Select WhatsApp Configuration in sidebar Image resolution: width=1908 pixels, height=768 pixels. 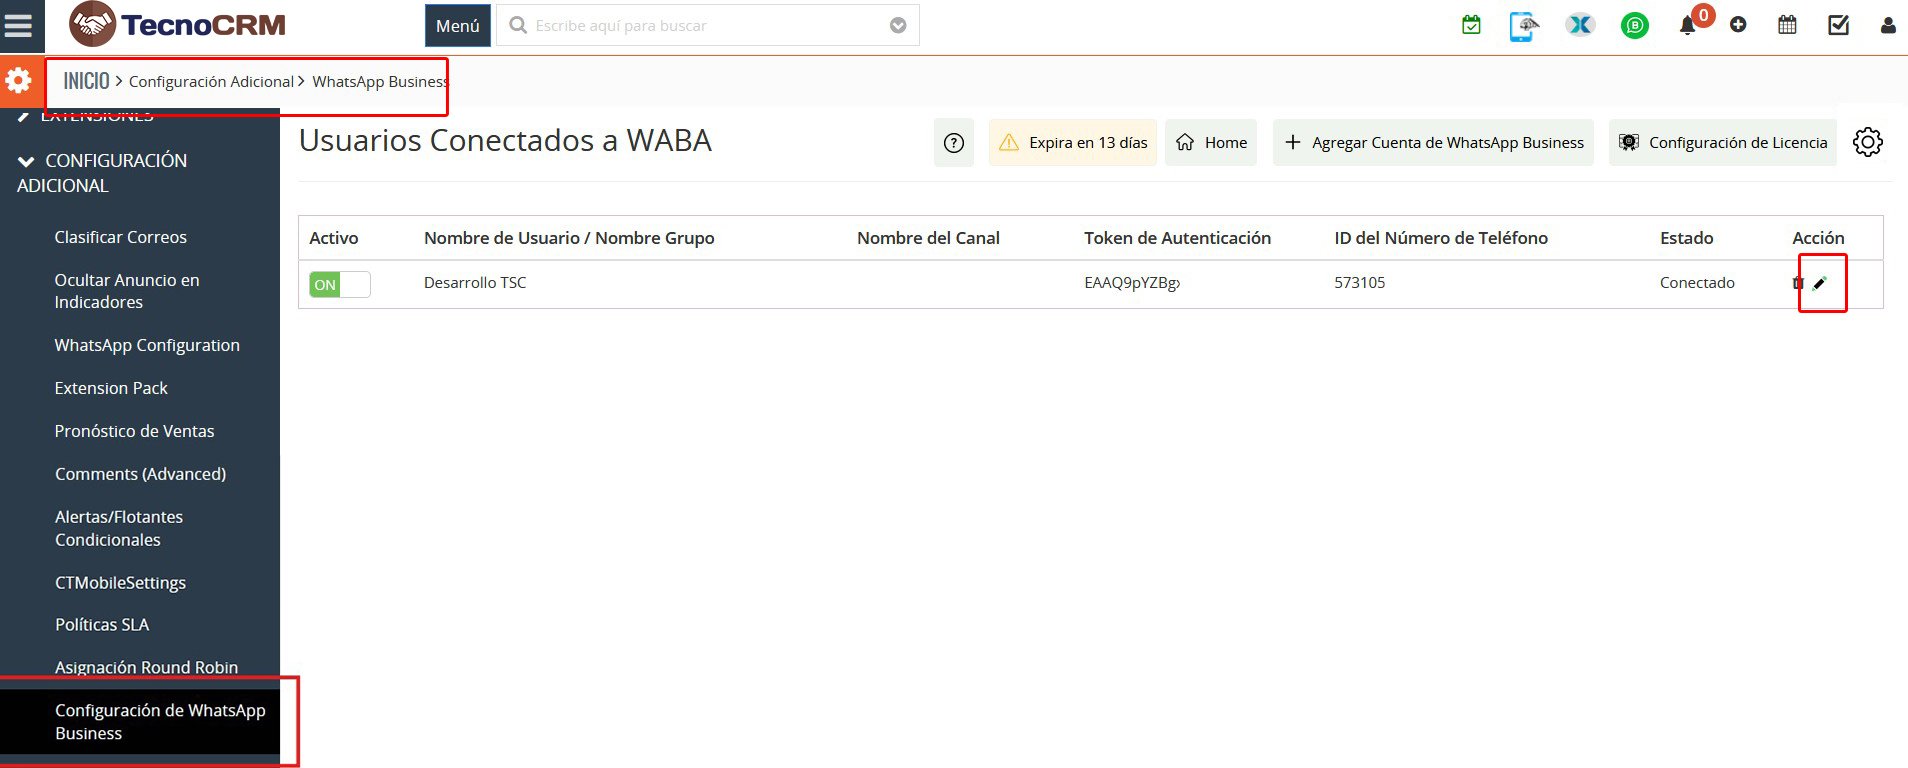click(147, 345)
